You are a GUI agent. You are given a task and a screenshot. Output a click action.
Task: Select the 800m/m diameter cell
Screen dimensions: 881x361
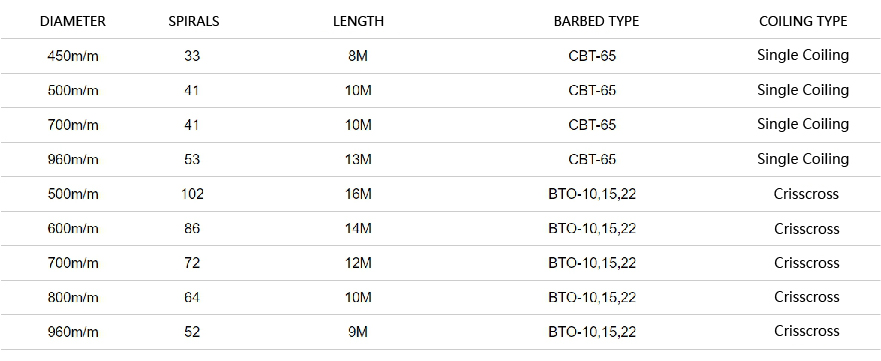pyautogui.click(x=73, y=298)
